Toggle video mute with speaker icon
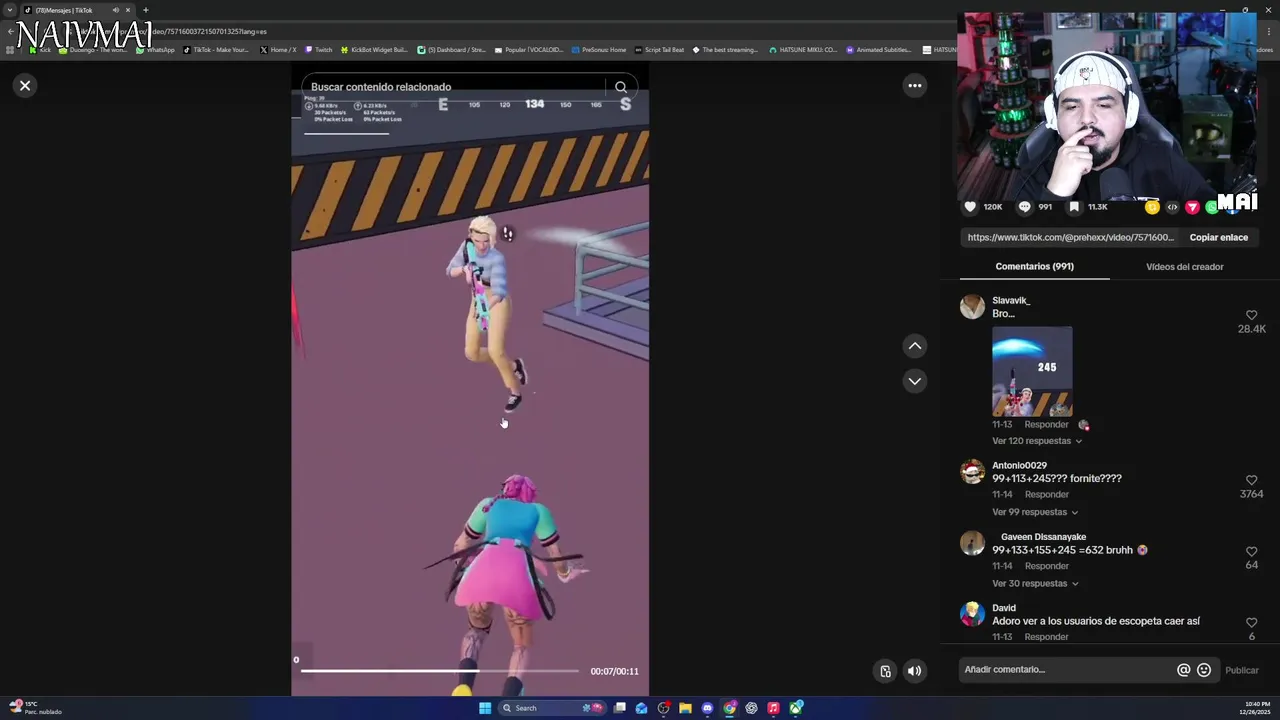The width and height of the screenshot is (1280, 720). (914, 671)
